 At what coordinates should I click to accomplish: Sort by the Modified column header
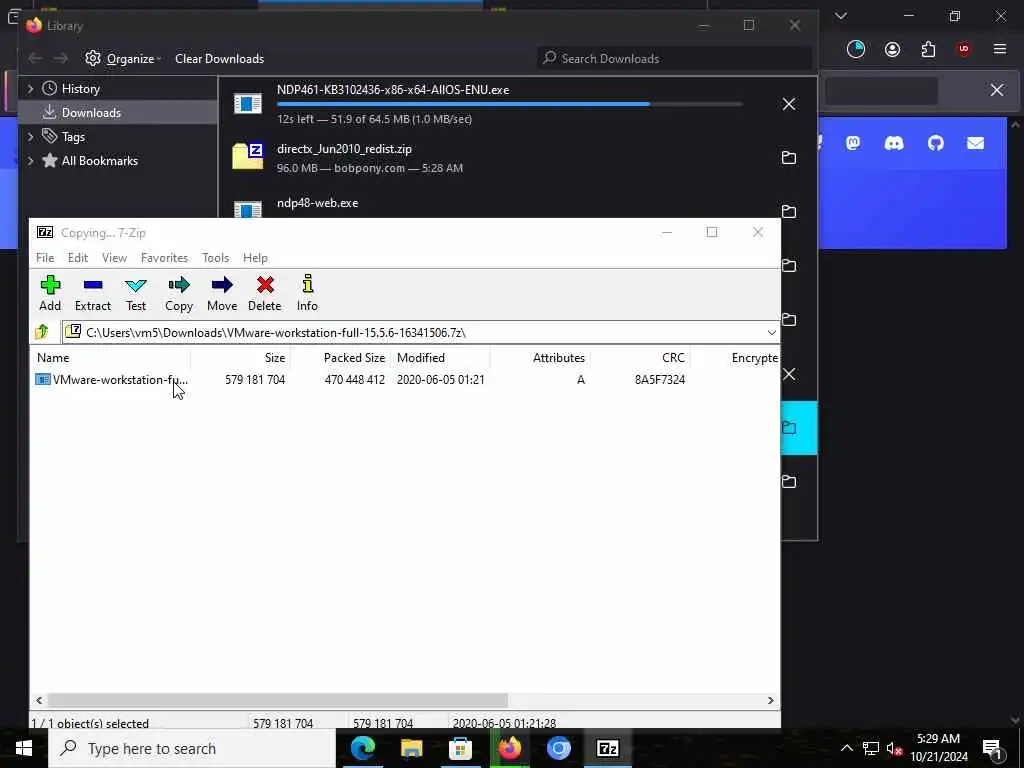[x=440, y=358]
